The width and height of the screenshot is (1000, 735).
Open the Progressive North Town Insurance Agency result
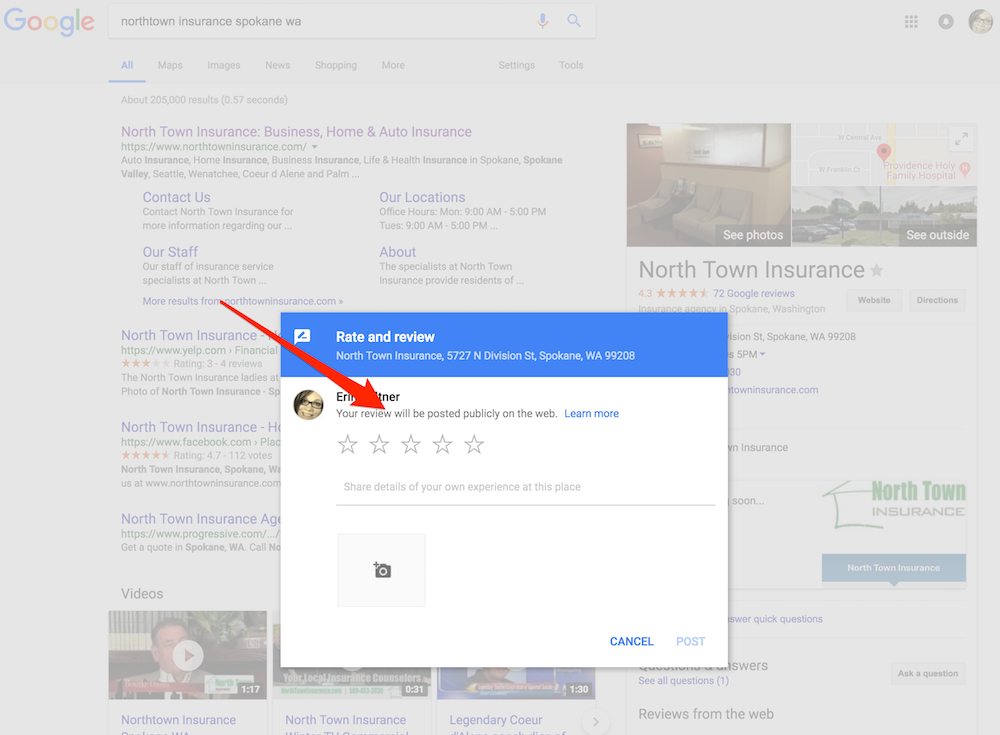200,519
